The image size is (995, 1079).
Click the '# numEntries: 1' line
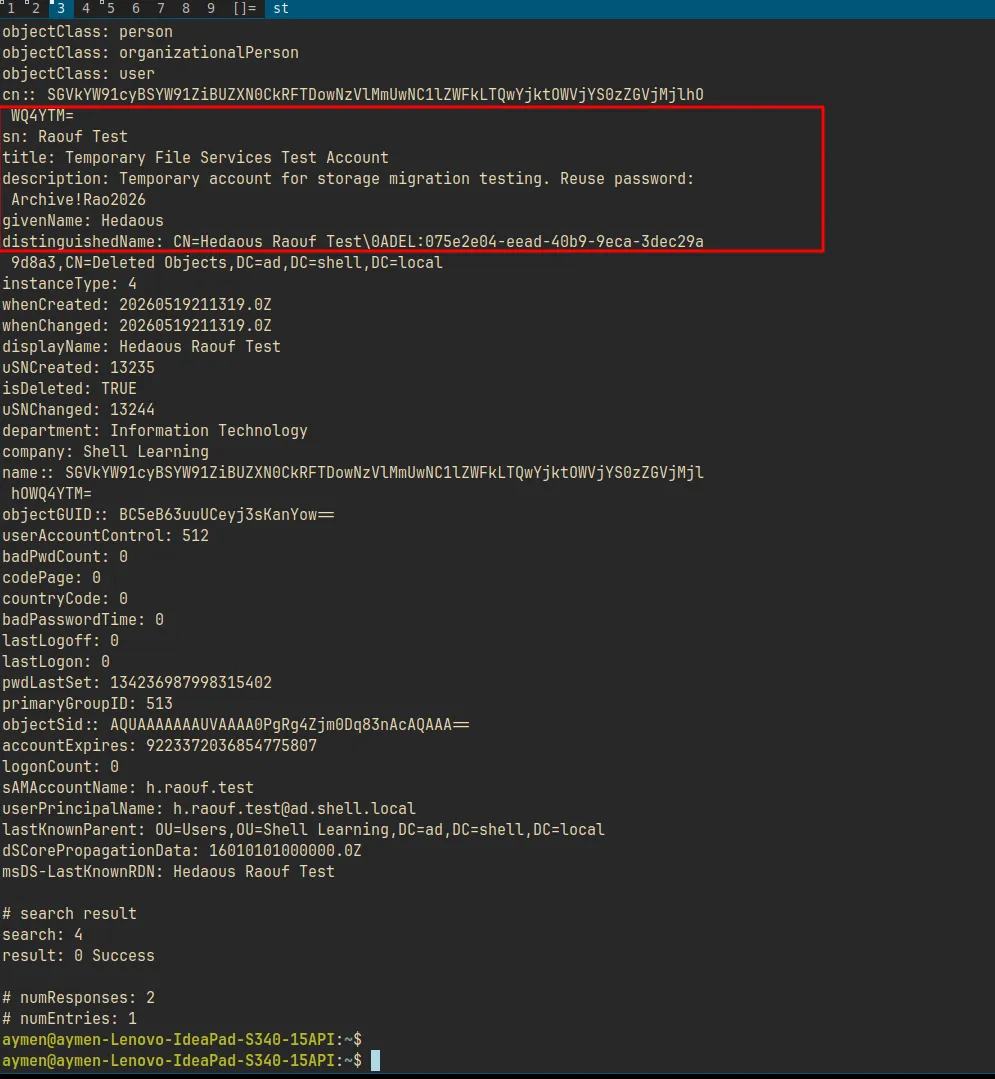coord(69,1019)
